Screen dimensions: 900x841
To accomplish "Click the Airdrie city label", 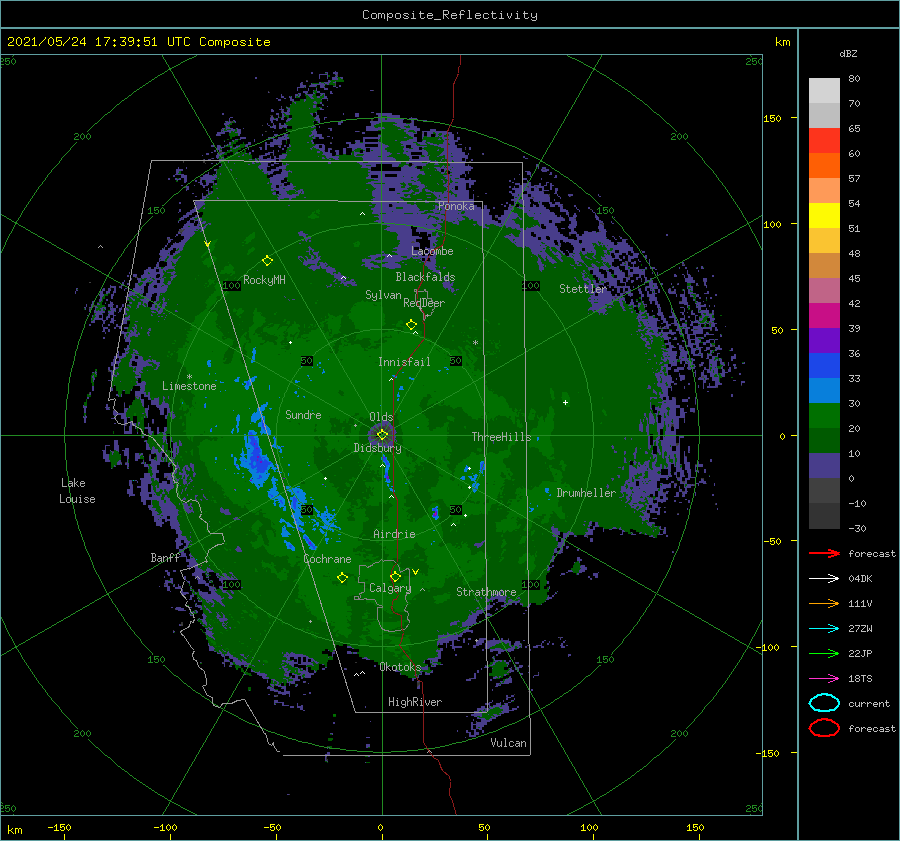I will [x=394, y=534].
